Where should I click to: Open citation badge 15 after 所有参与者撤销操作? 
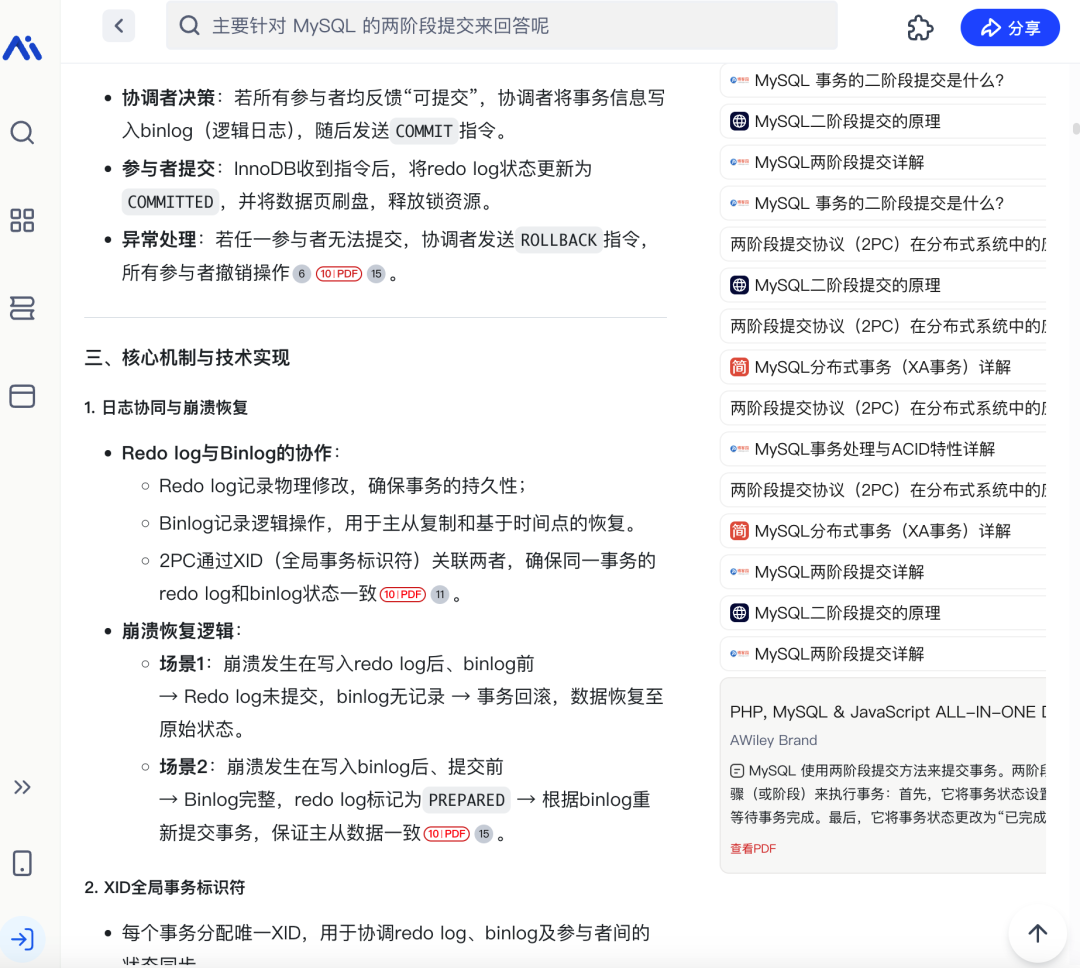376,274
